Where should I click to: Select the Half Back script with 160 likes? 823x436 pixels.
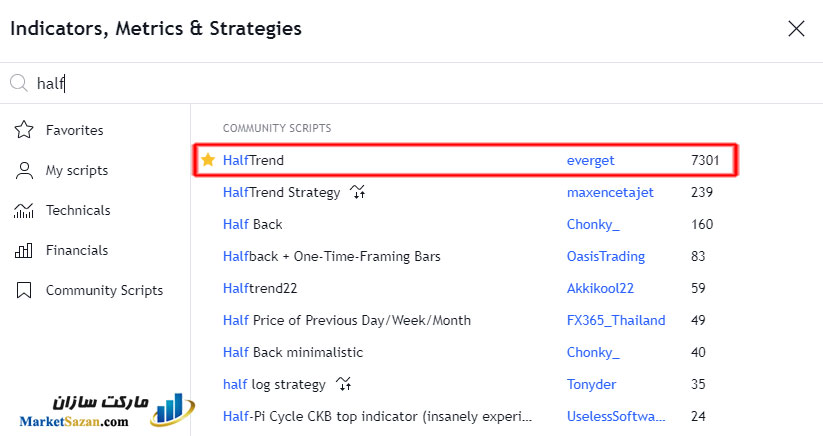[x=253, y=224]
